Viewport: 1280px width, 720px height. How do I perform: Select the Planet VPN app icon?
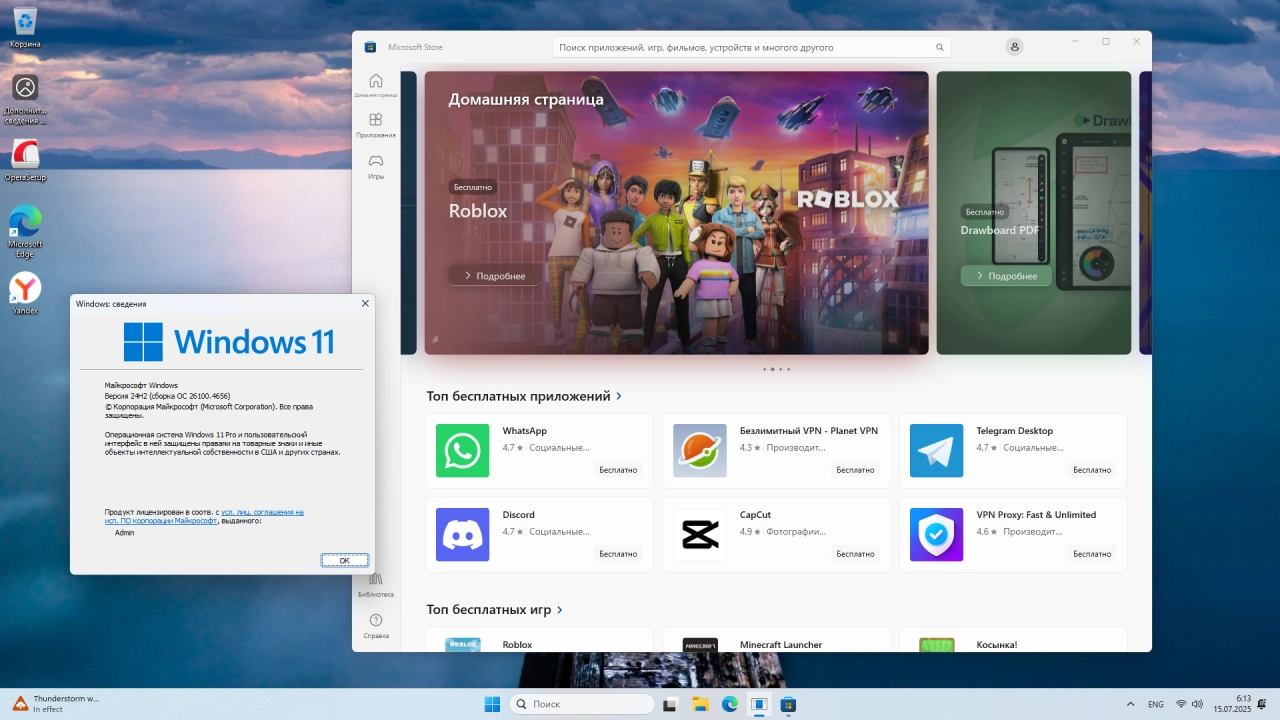tap(699, 450)
